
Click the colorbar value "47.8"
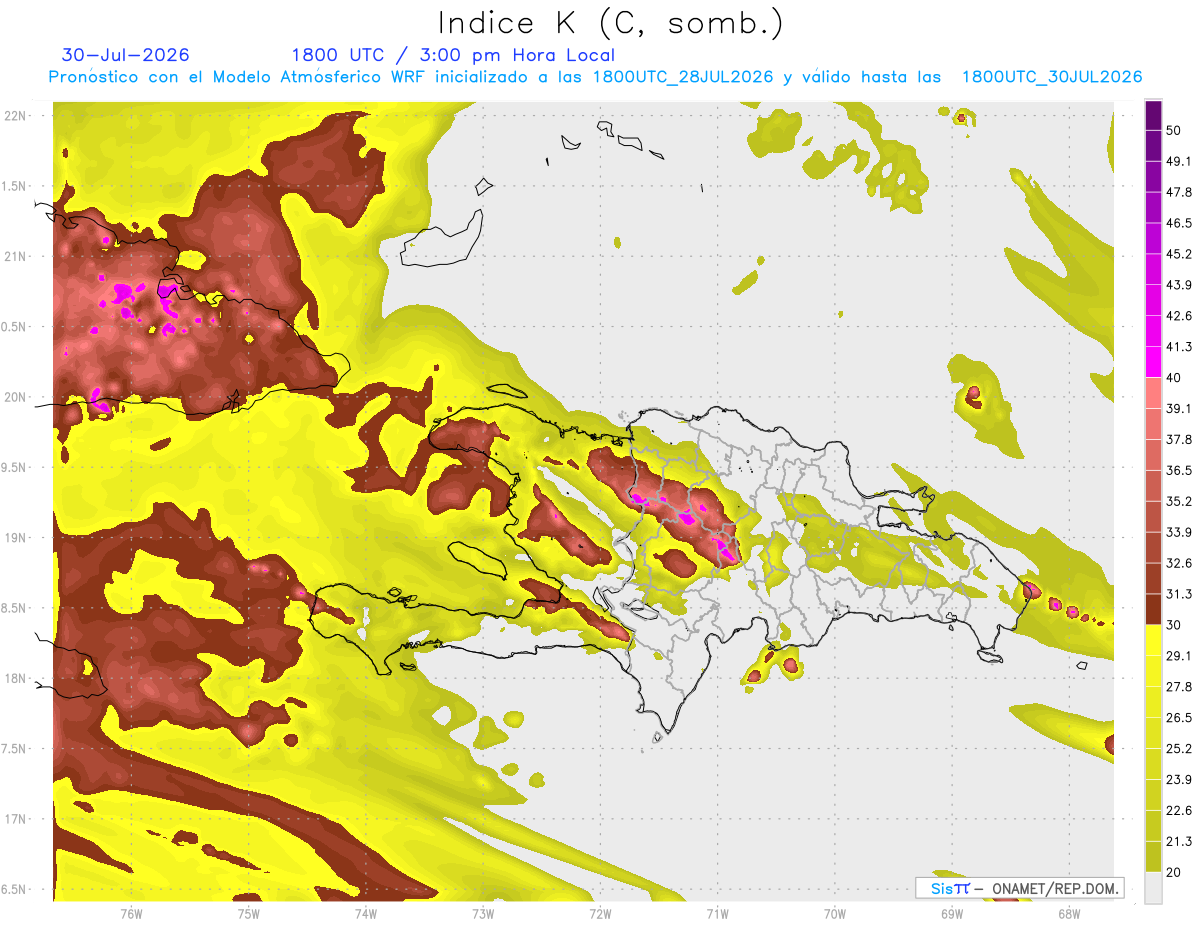coord(1179,192)
